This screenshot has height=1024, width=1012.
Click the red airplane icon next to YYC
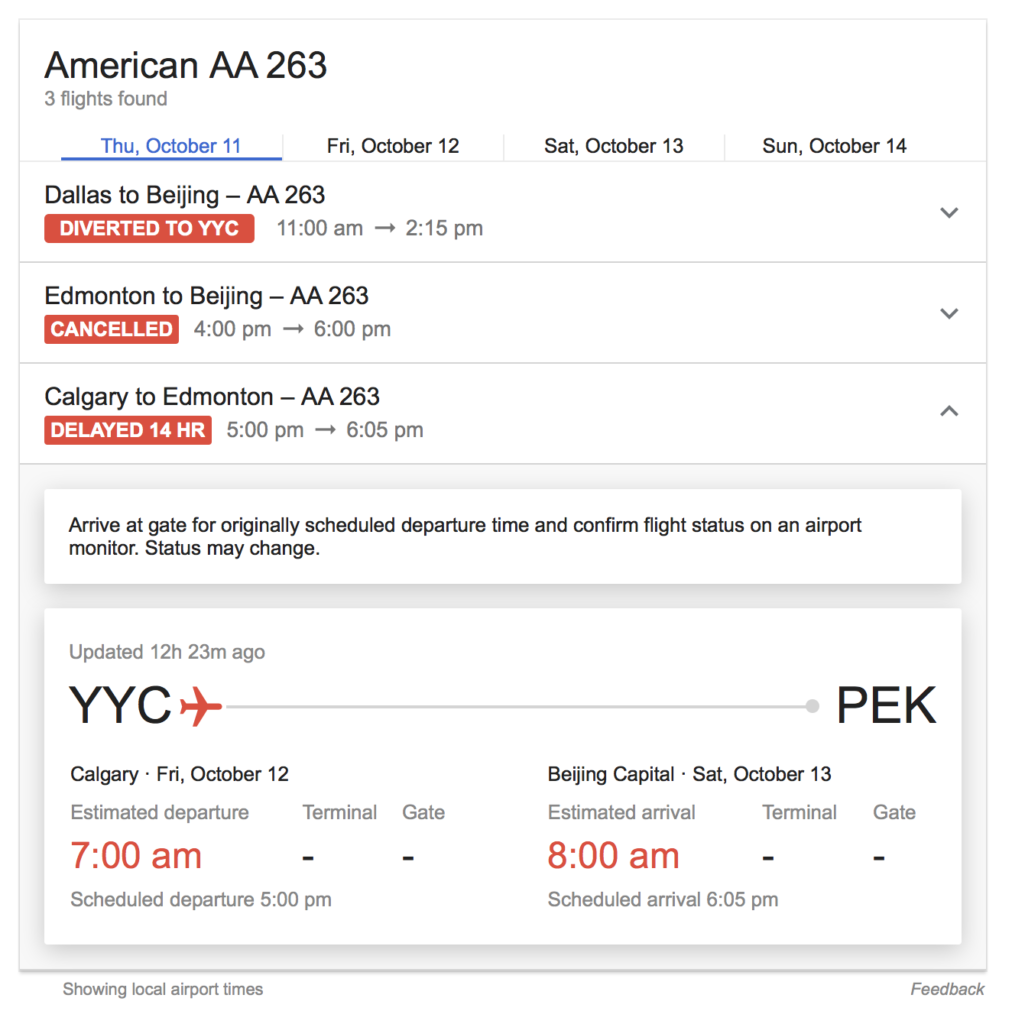tap(201, 706)
